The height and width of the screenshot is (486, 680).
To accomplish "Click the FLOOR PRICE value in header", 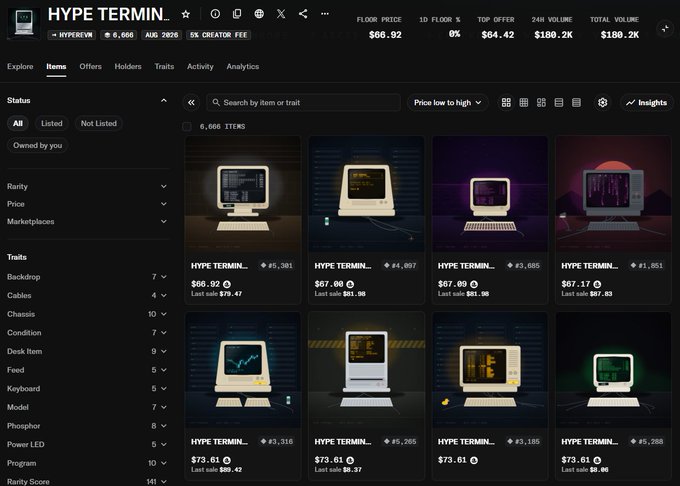I will click(x=385, y=35).
